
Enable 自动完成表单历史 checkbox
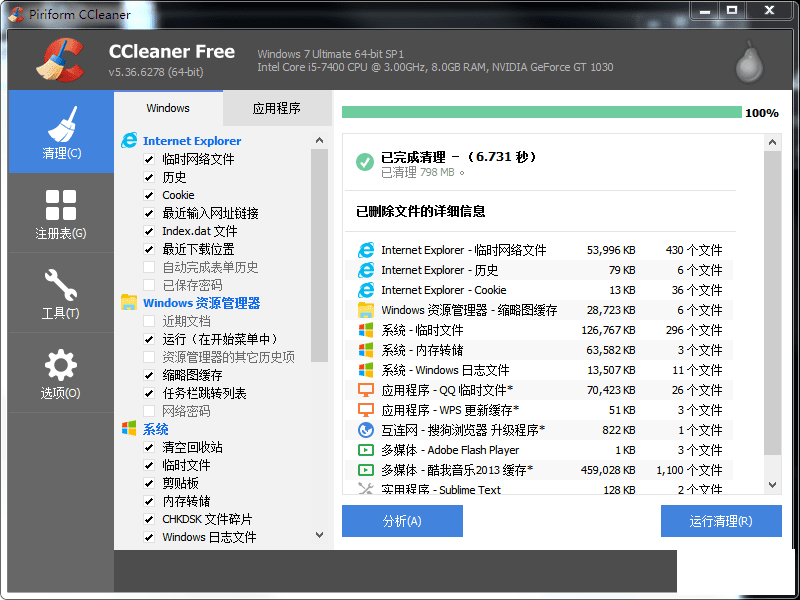149,267
